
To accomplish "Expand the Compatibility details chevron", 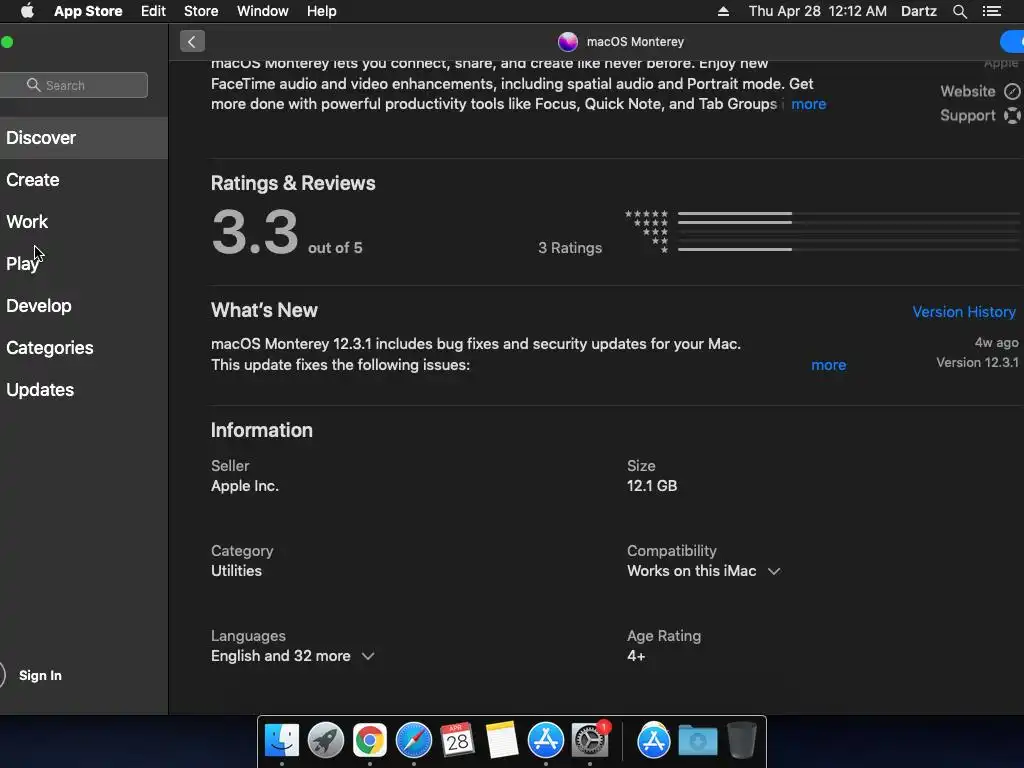I will (x=774, y=571).
